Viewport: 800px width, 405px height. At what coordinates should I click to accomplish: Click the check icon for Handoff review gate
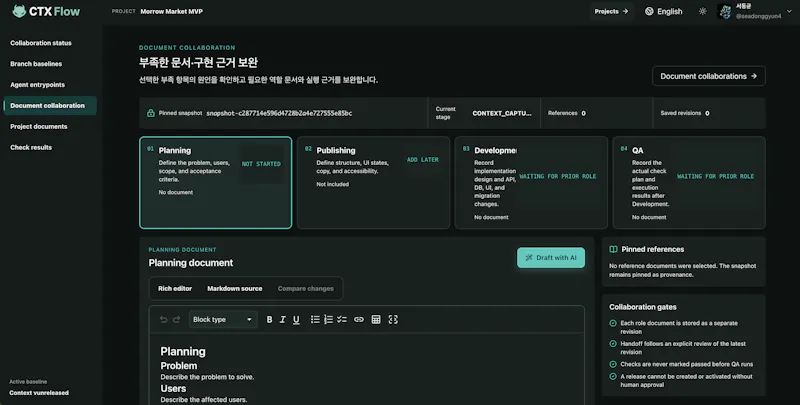pos(613,344)
